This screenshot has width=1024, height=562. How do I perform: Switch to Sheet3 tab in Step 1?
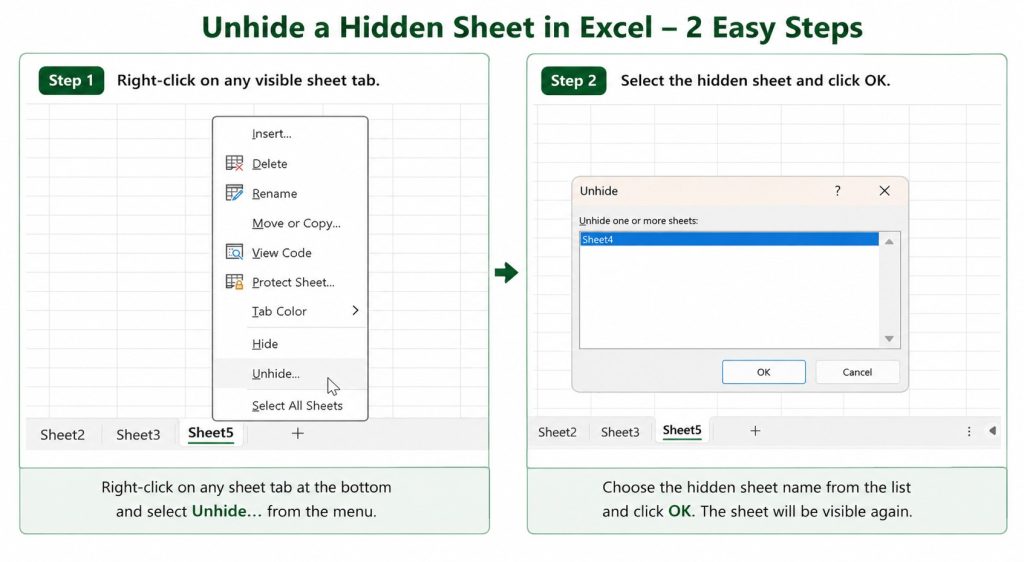[138, 435]
